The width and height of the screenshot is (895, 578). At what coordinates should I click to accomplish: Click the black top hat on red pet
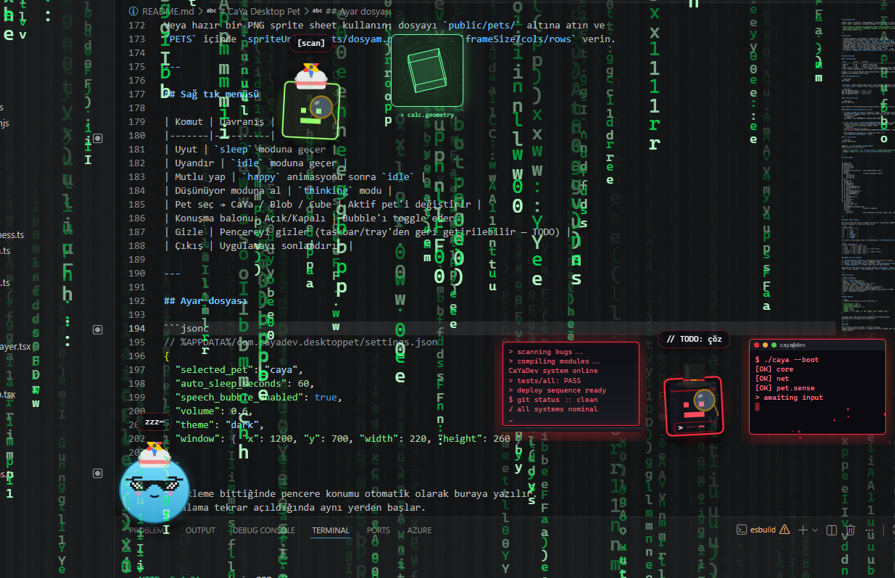point(692,372)
